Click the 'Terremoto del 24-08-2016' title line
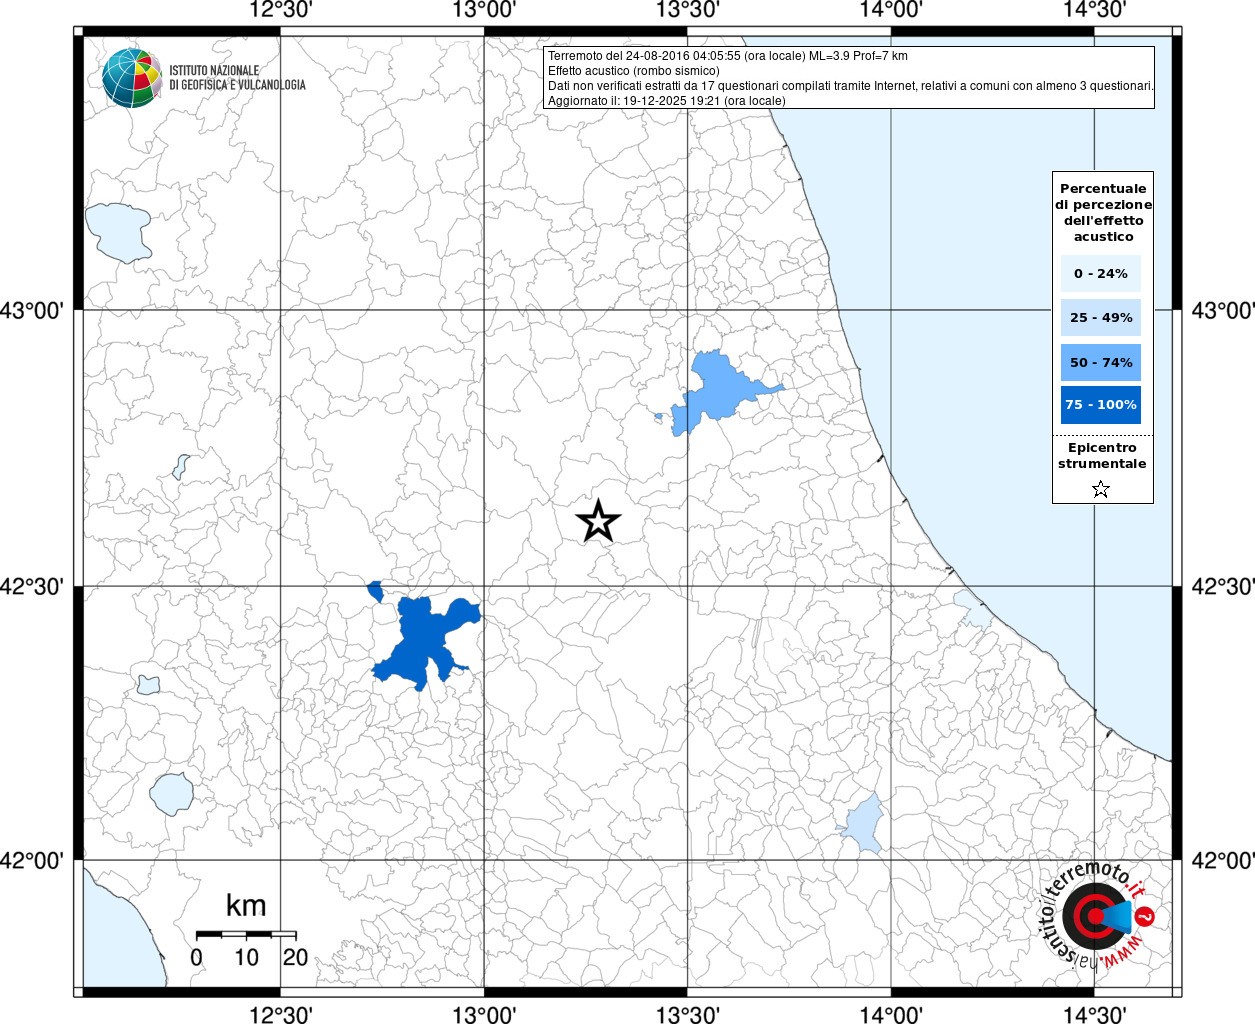Screen dimensions: 1255x1024 click(x=728, y=56)
